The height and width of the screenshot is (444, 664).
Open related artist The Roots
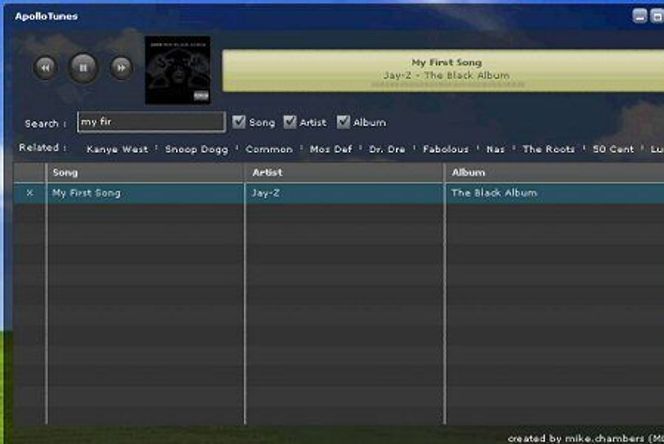click(548, 149)
